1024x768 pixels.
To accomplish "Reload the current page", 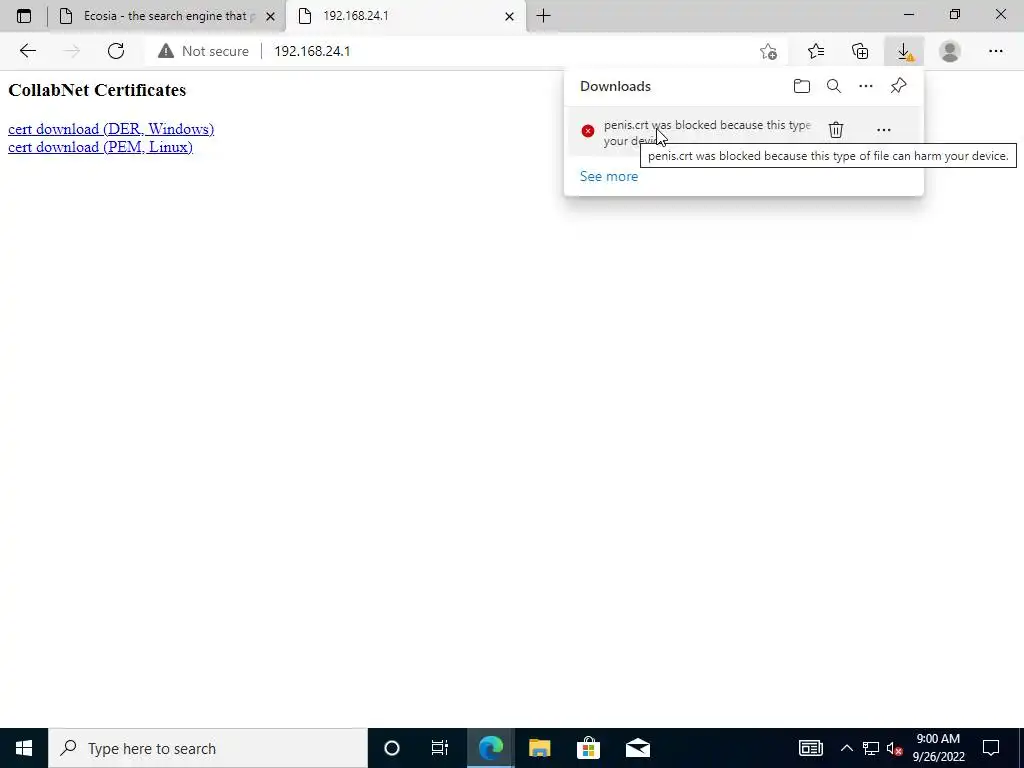I will click(116, 51).
